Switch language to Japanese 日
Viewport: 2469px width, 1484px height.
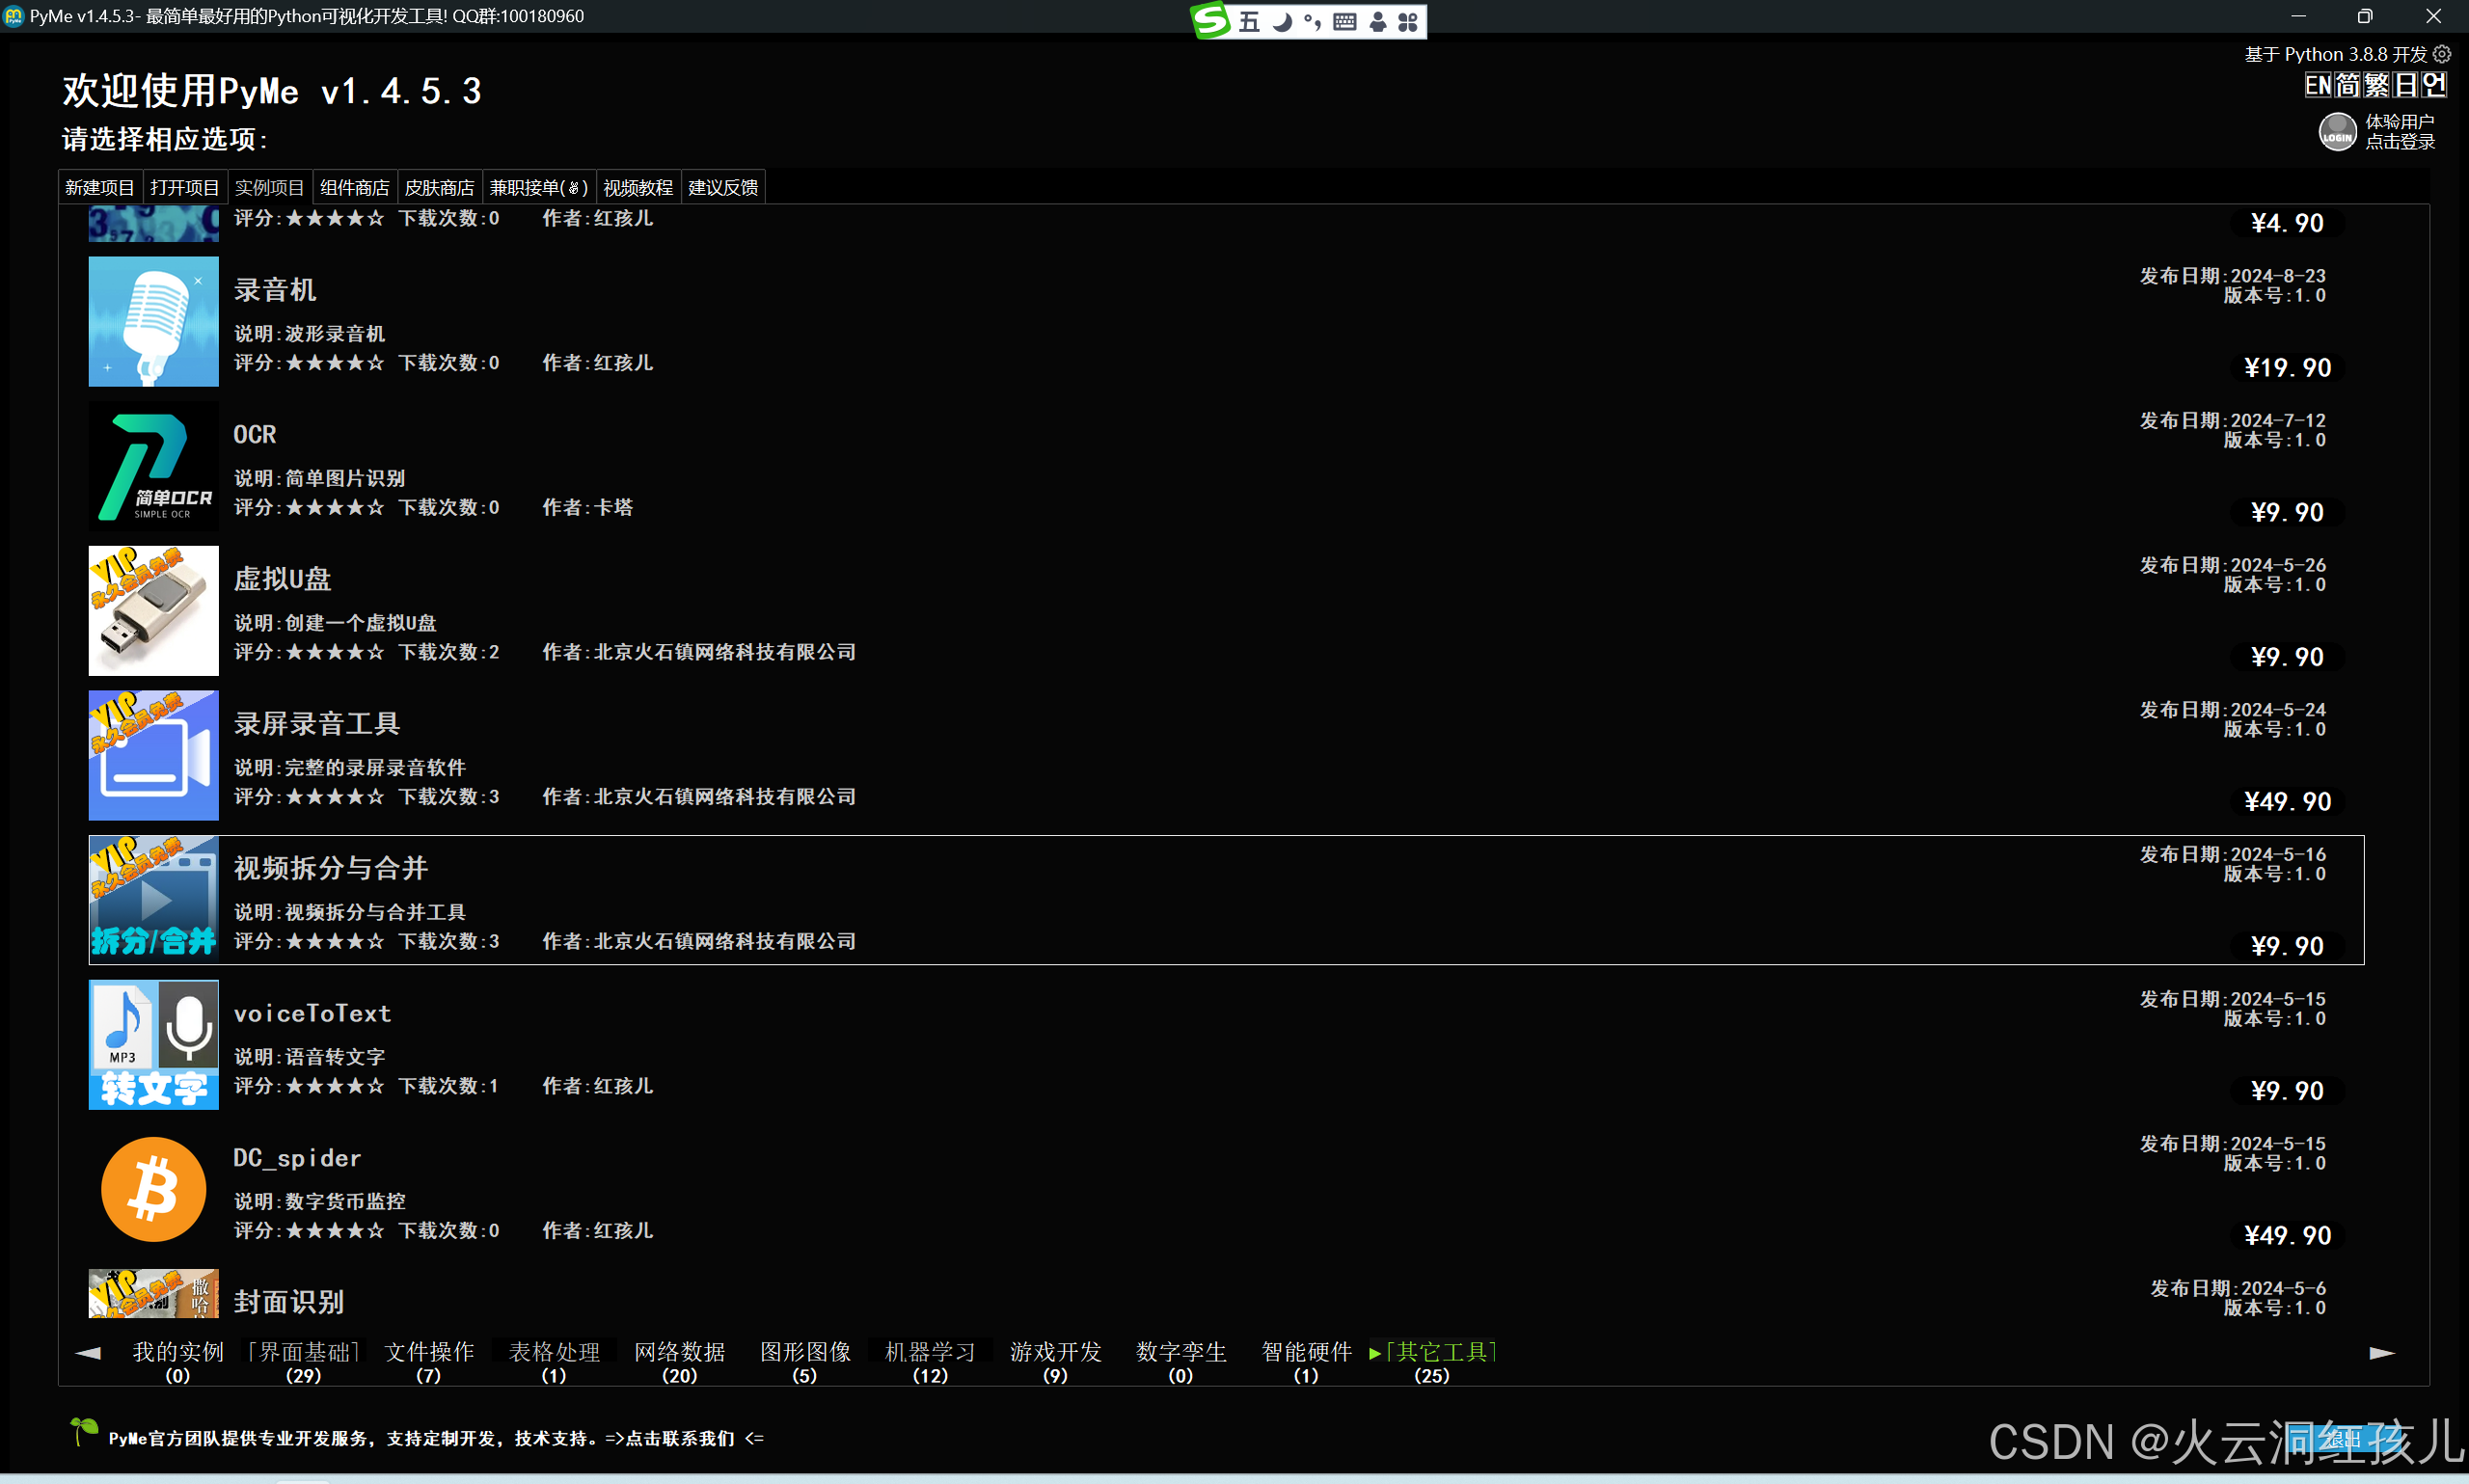pos(2405,85)
